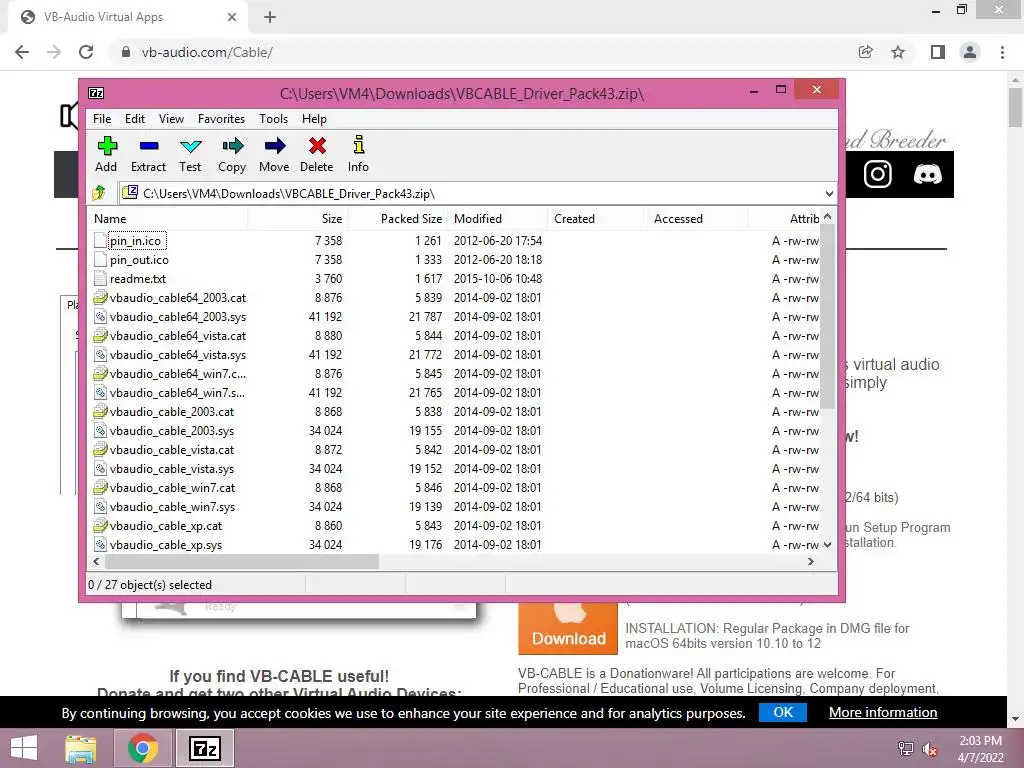Open the Chrome profile avatar
Image resolution: width=1024 pixels, height=768 pixels.
point(970,52)
